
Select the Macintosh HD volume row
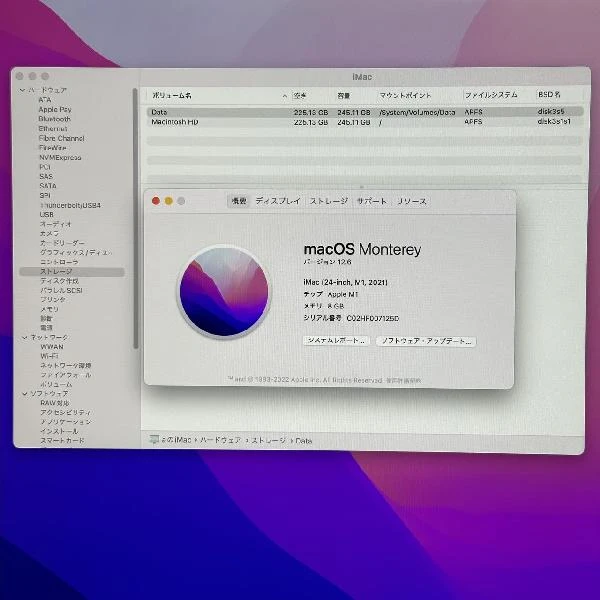pyautogui.click(x=365, y=122)
